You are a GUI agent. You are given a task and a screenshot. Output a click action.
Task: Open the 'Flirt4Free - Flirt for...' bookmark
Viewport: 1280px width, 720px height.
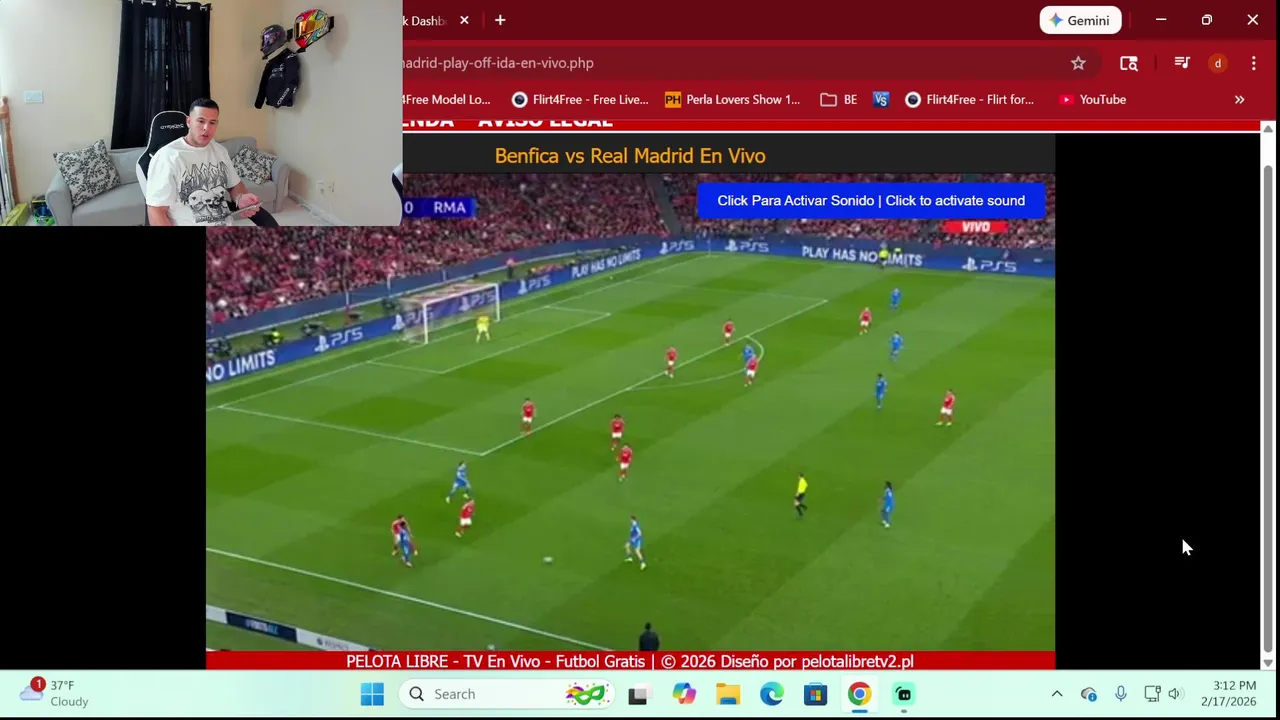point(969,99)
